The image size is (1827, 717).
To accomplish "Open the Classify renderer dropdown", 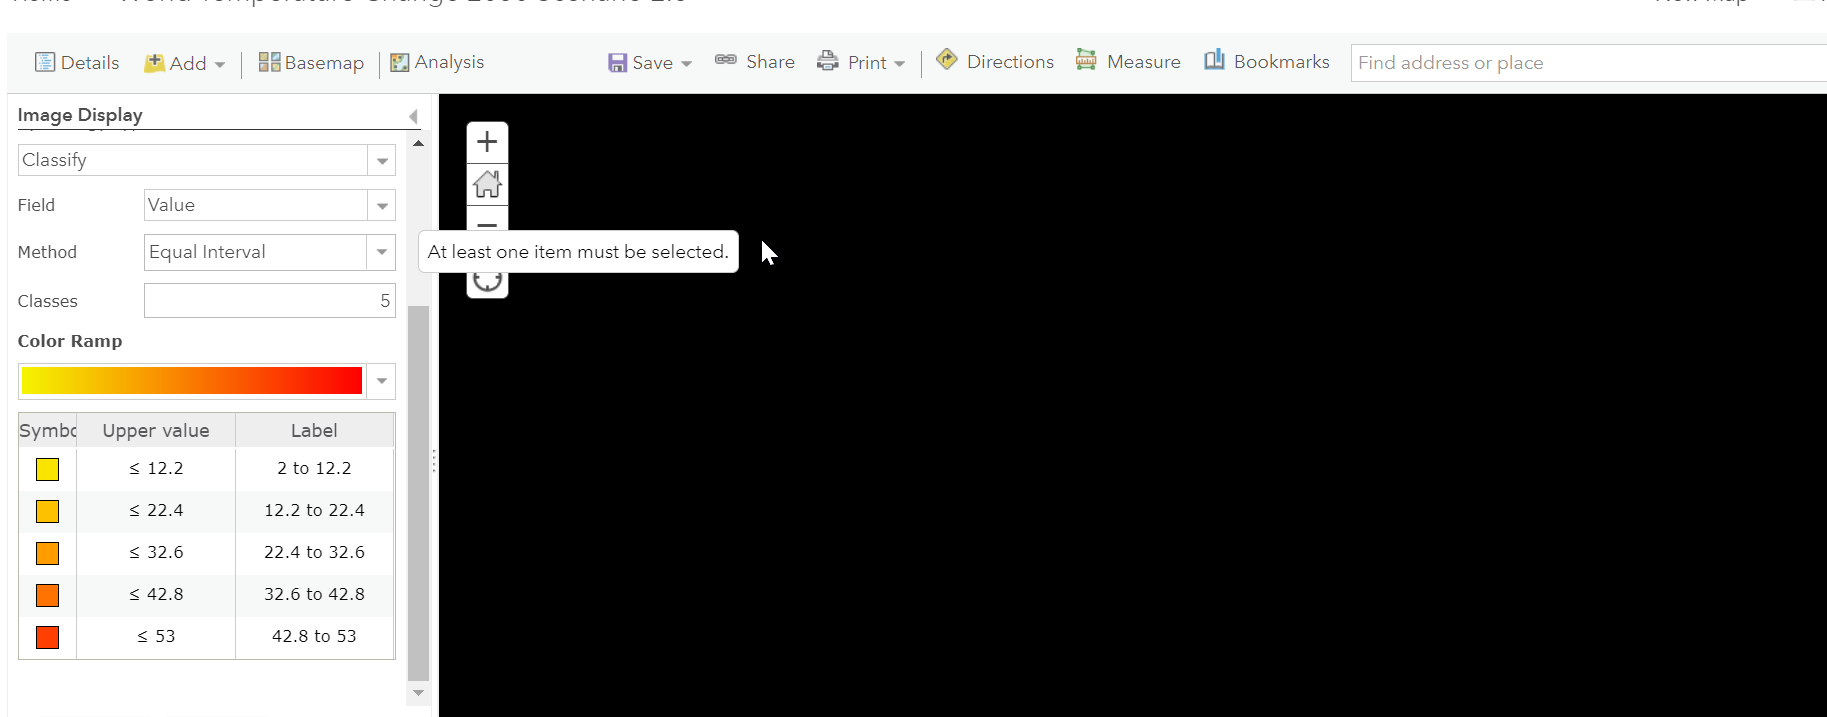I will tap(382, 160).
